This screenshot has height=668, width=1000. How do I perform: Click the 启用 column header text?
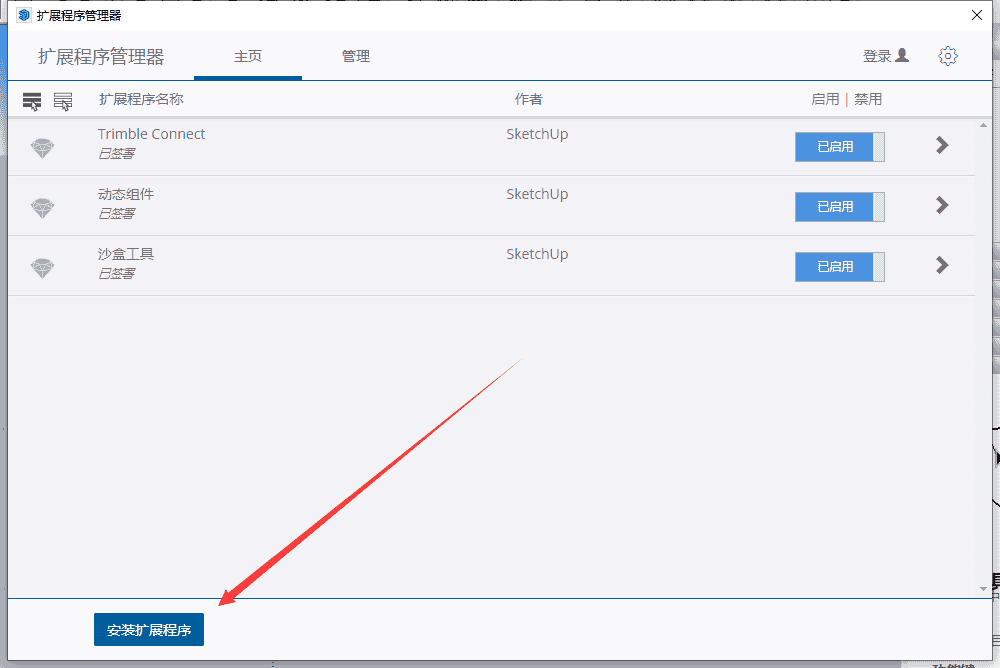(825, 99)
